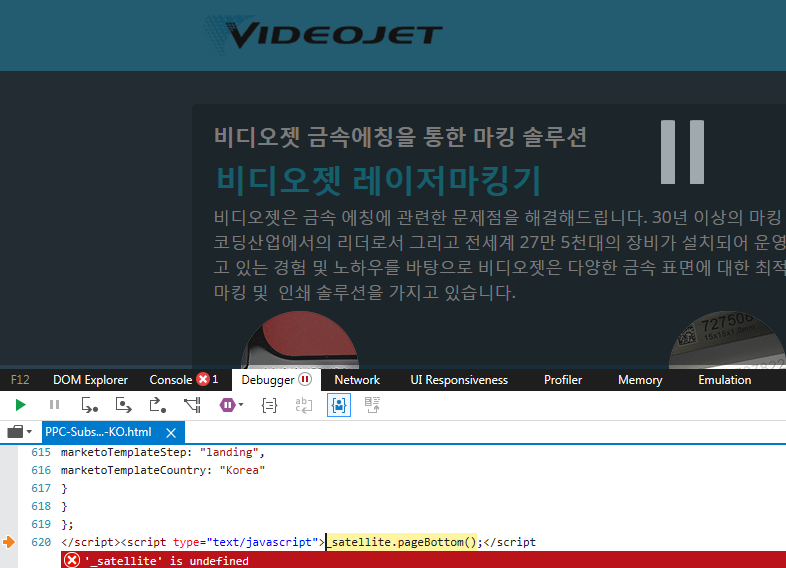Click the large pause overlay on page
Image resolution: width=786 pixels, height=568 pixels.
pos(682,152)
